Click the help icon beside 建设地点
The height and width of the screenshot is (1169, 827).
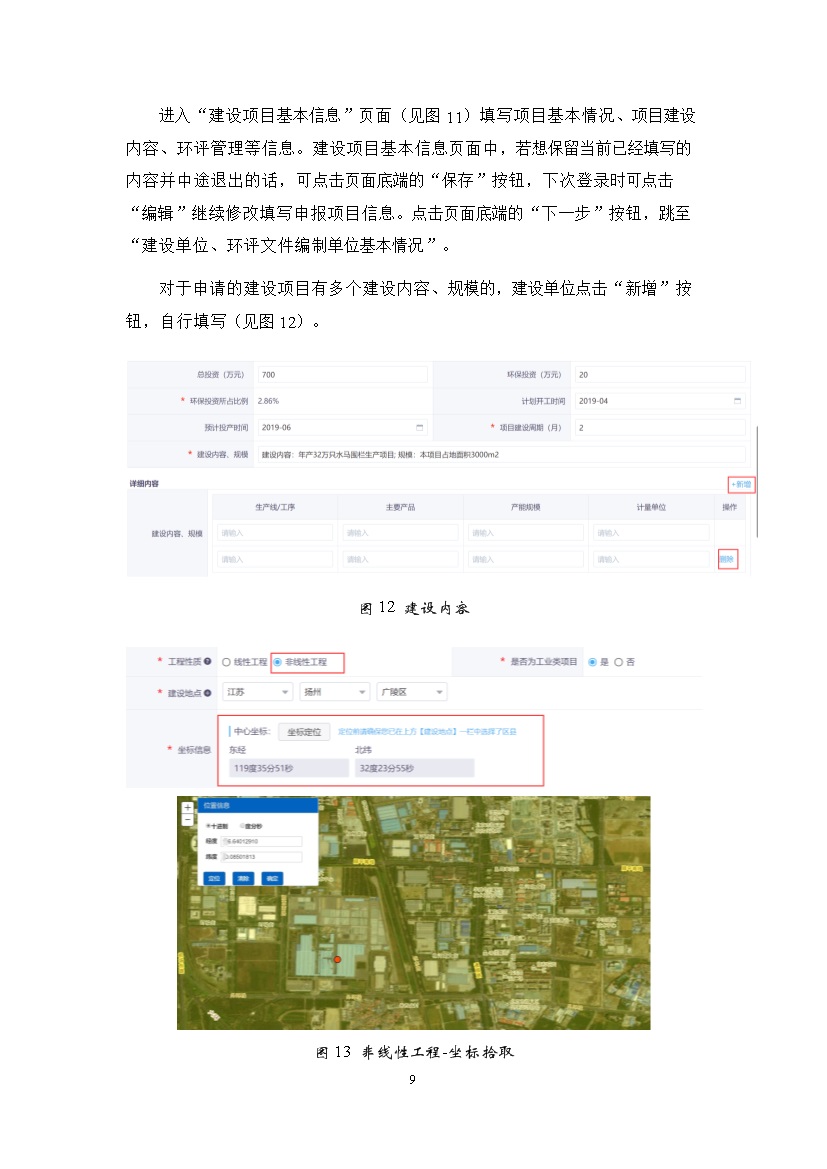point(208,692)
